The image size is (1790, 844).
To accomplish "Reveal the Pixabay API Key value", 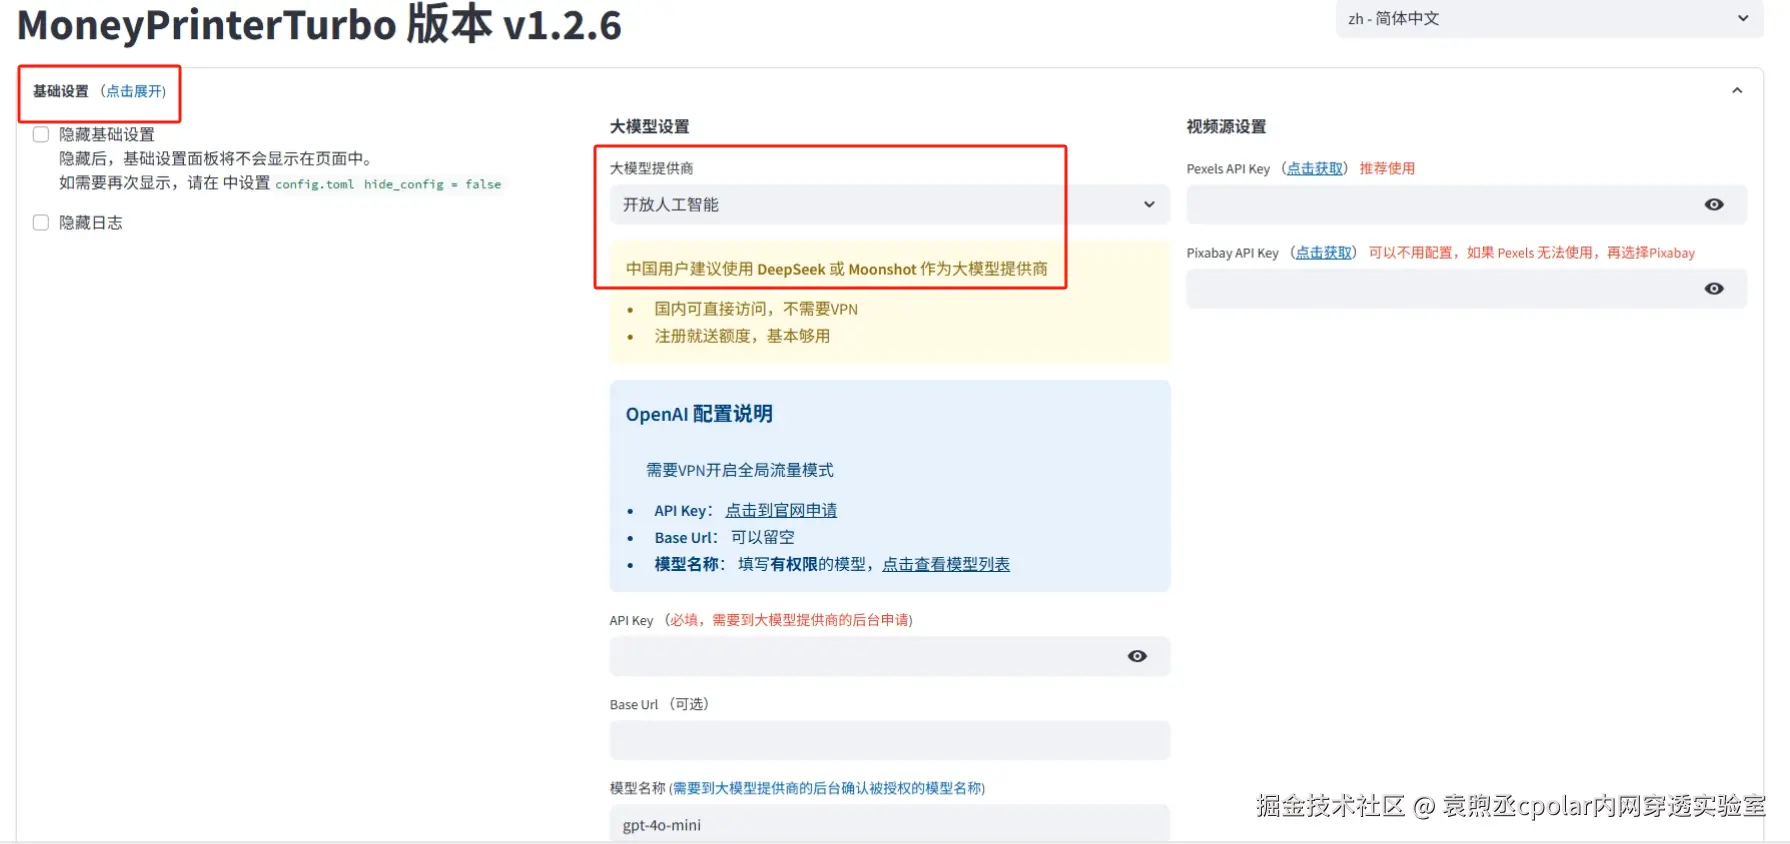I will tap(1713, 289).
